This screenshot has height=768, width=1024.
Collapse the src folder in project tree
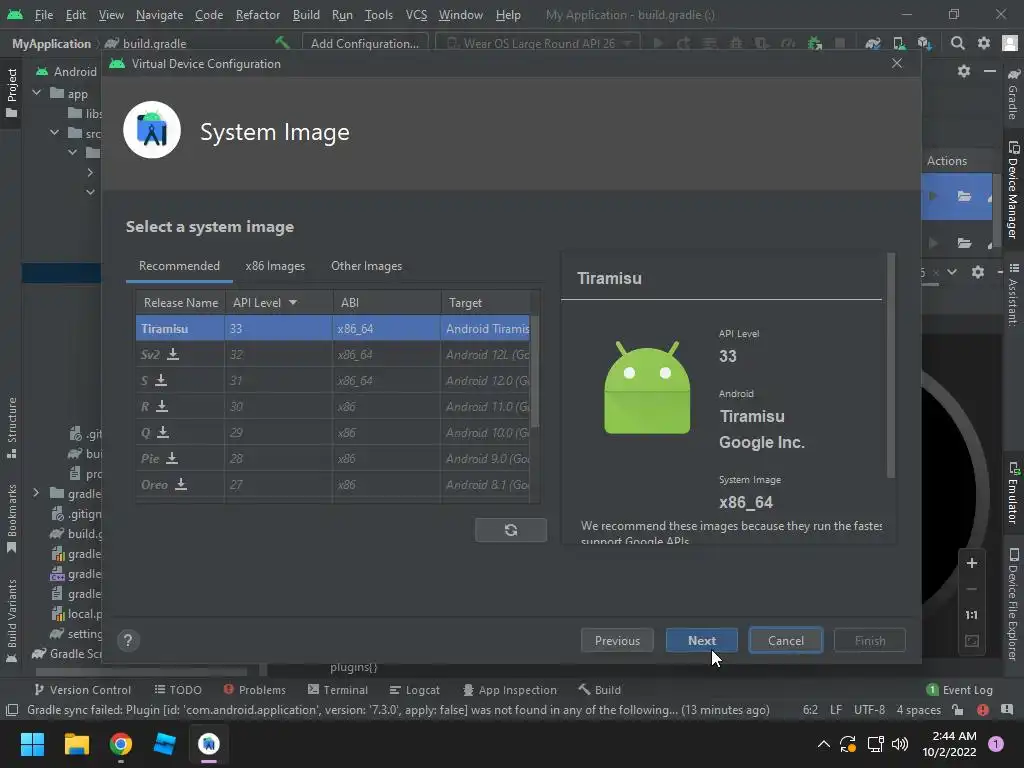[55, 133]
